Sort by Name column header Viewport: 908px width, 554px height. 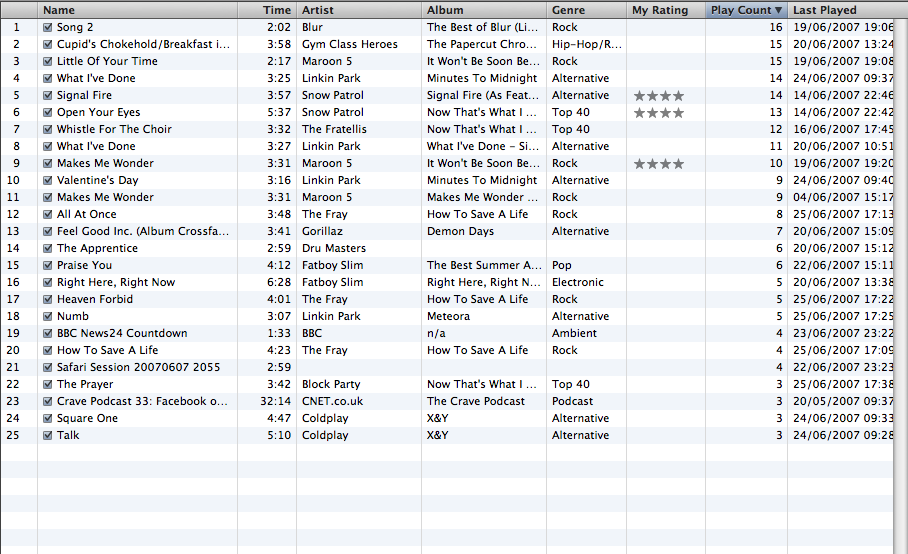[137, 10]
